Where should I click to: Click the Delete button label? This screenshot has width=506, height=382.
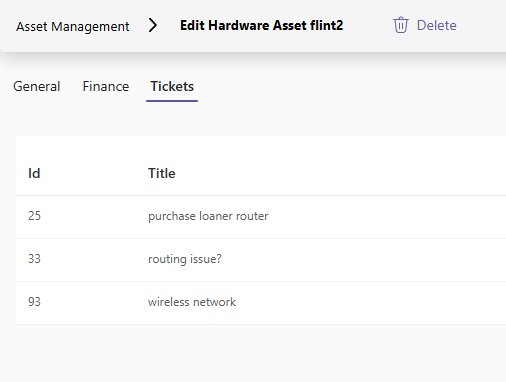[436, 25]
